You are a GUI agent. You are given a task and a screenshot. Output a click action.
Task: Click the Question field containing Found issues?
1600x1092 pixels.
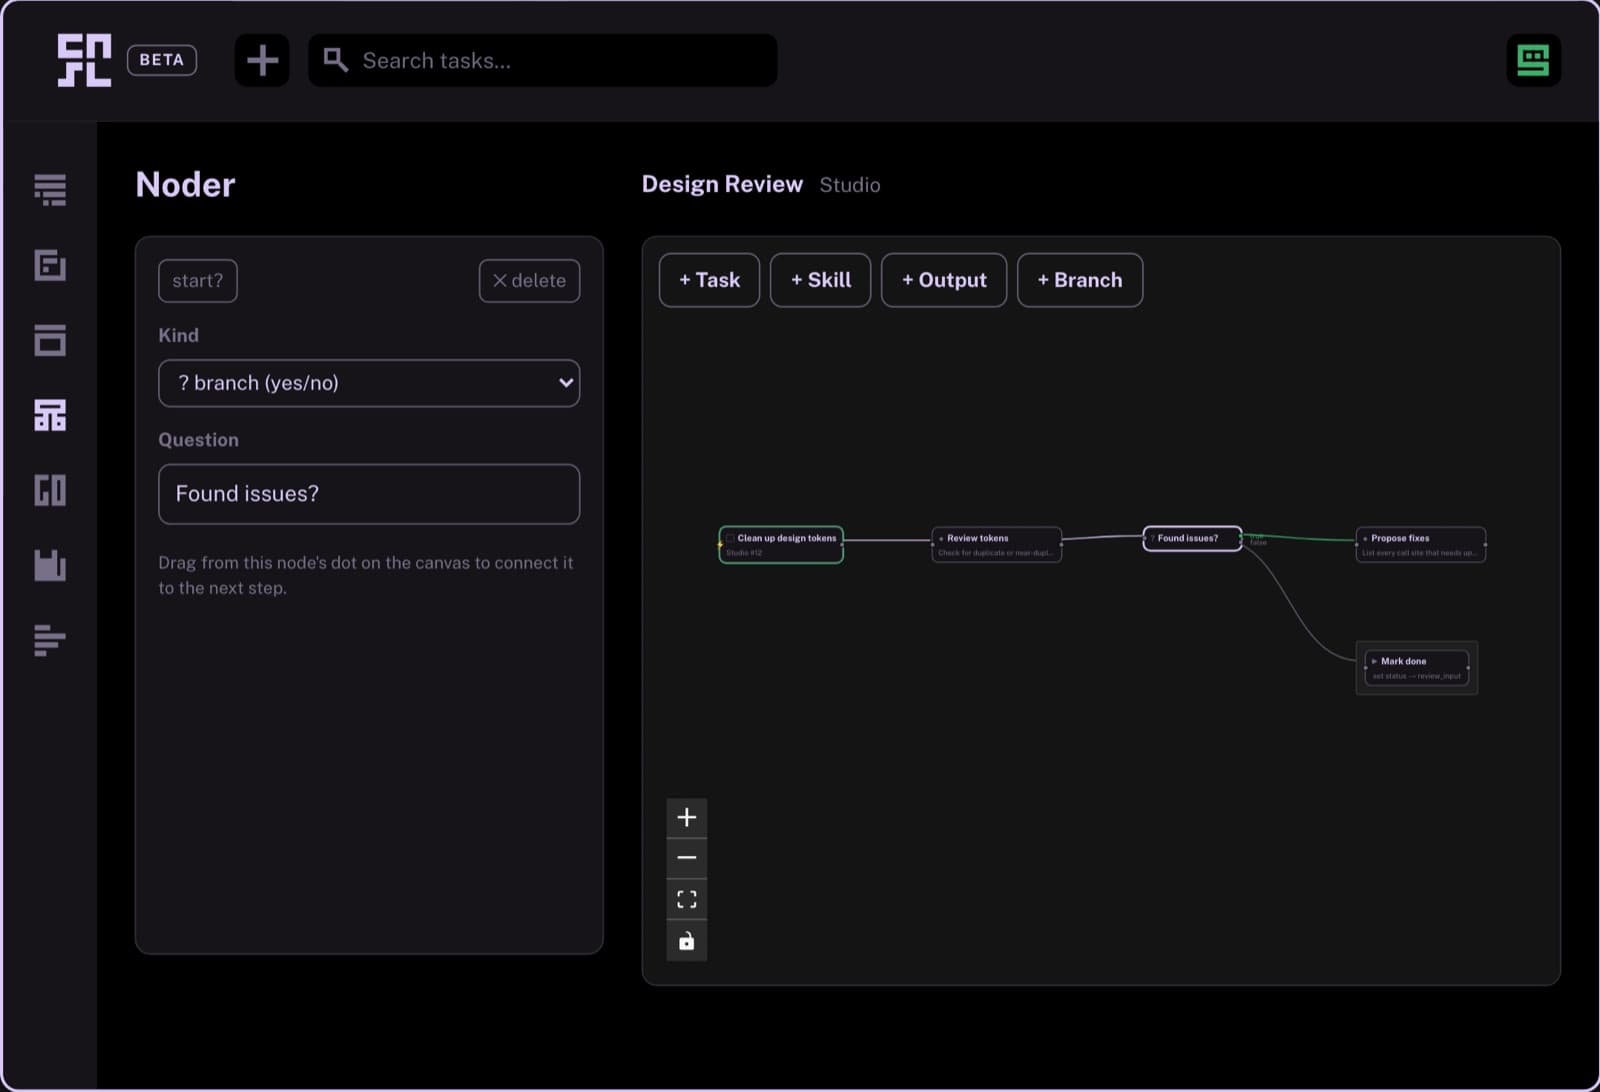[369, 494]
